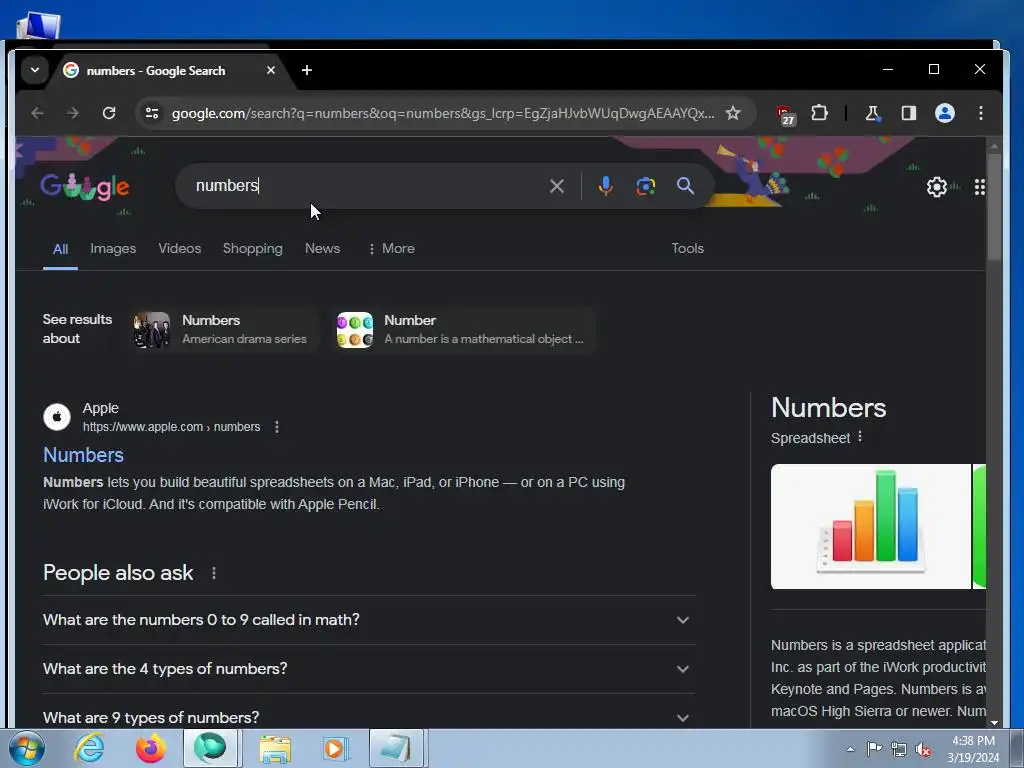Open the tab search dropdown arrow
Screen dimensions: 1024x768
click(x=35, y=70)
